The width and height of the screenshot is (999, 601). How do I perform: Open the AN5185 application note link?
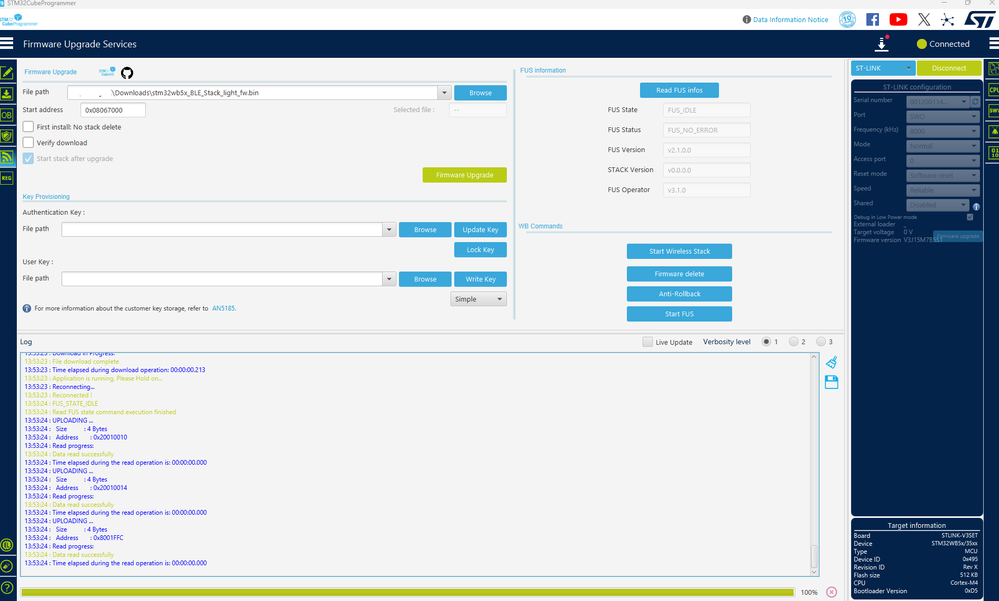point(224,308)
